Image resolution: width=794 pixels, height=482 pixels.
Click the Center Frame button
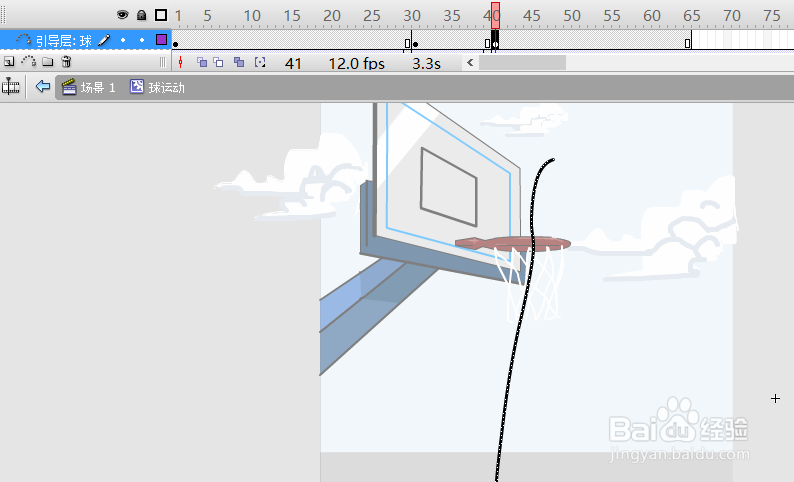tap(181, 62)
